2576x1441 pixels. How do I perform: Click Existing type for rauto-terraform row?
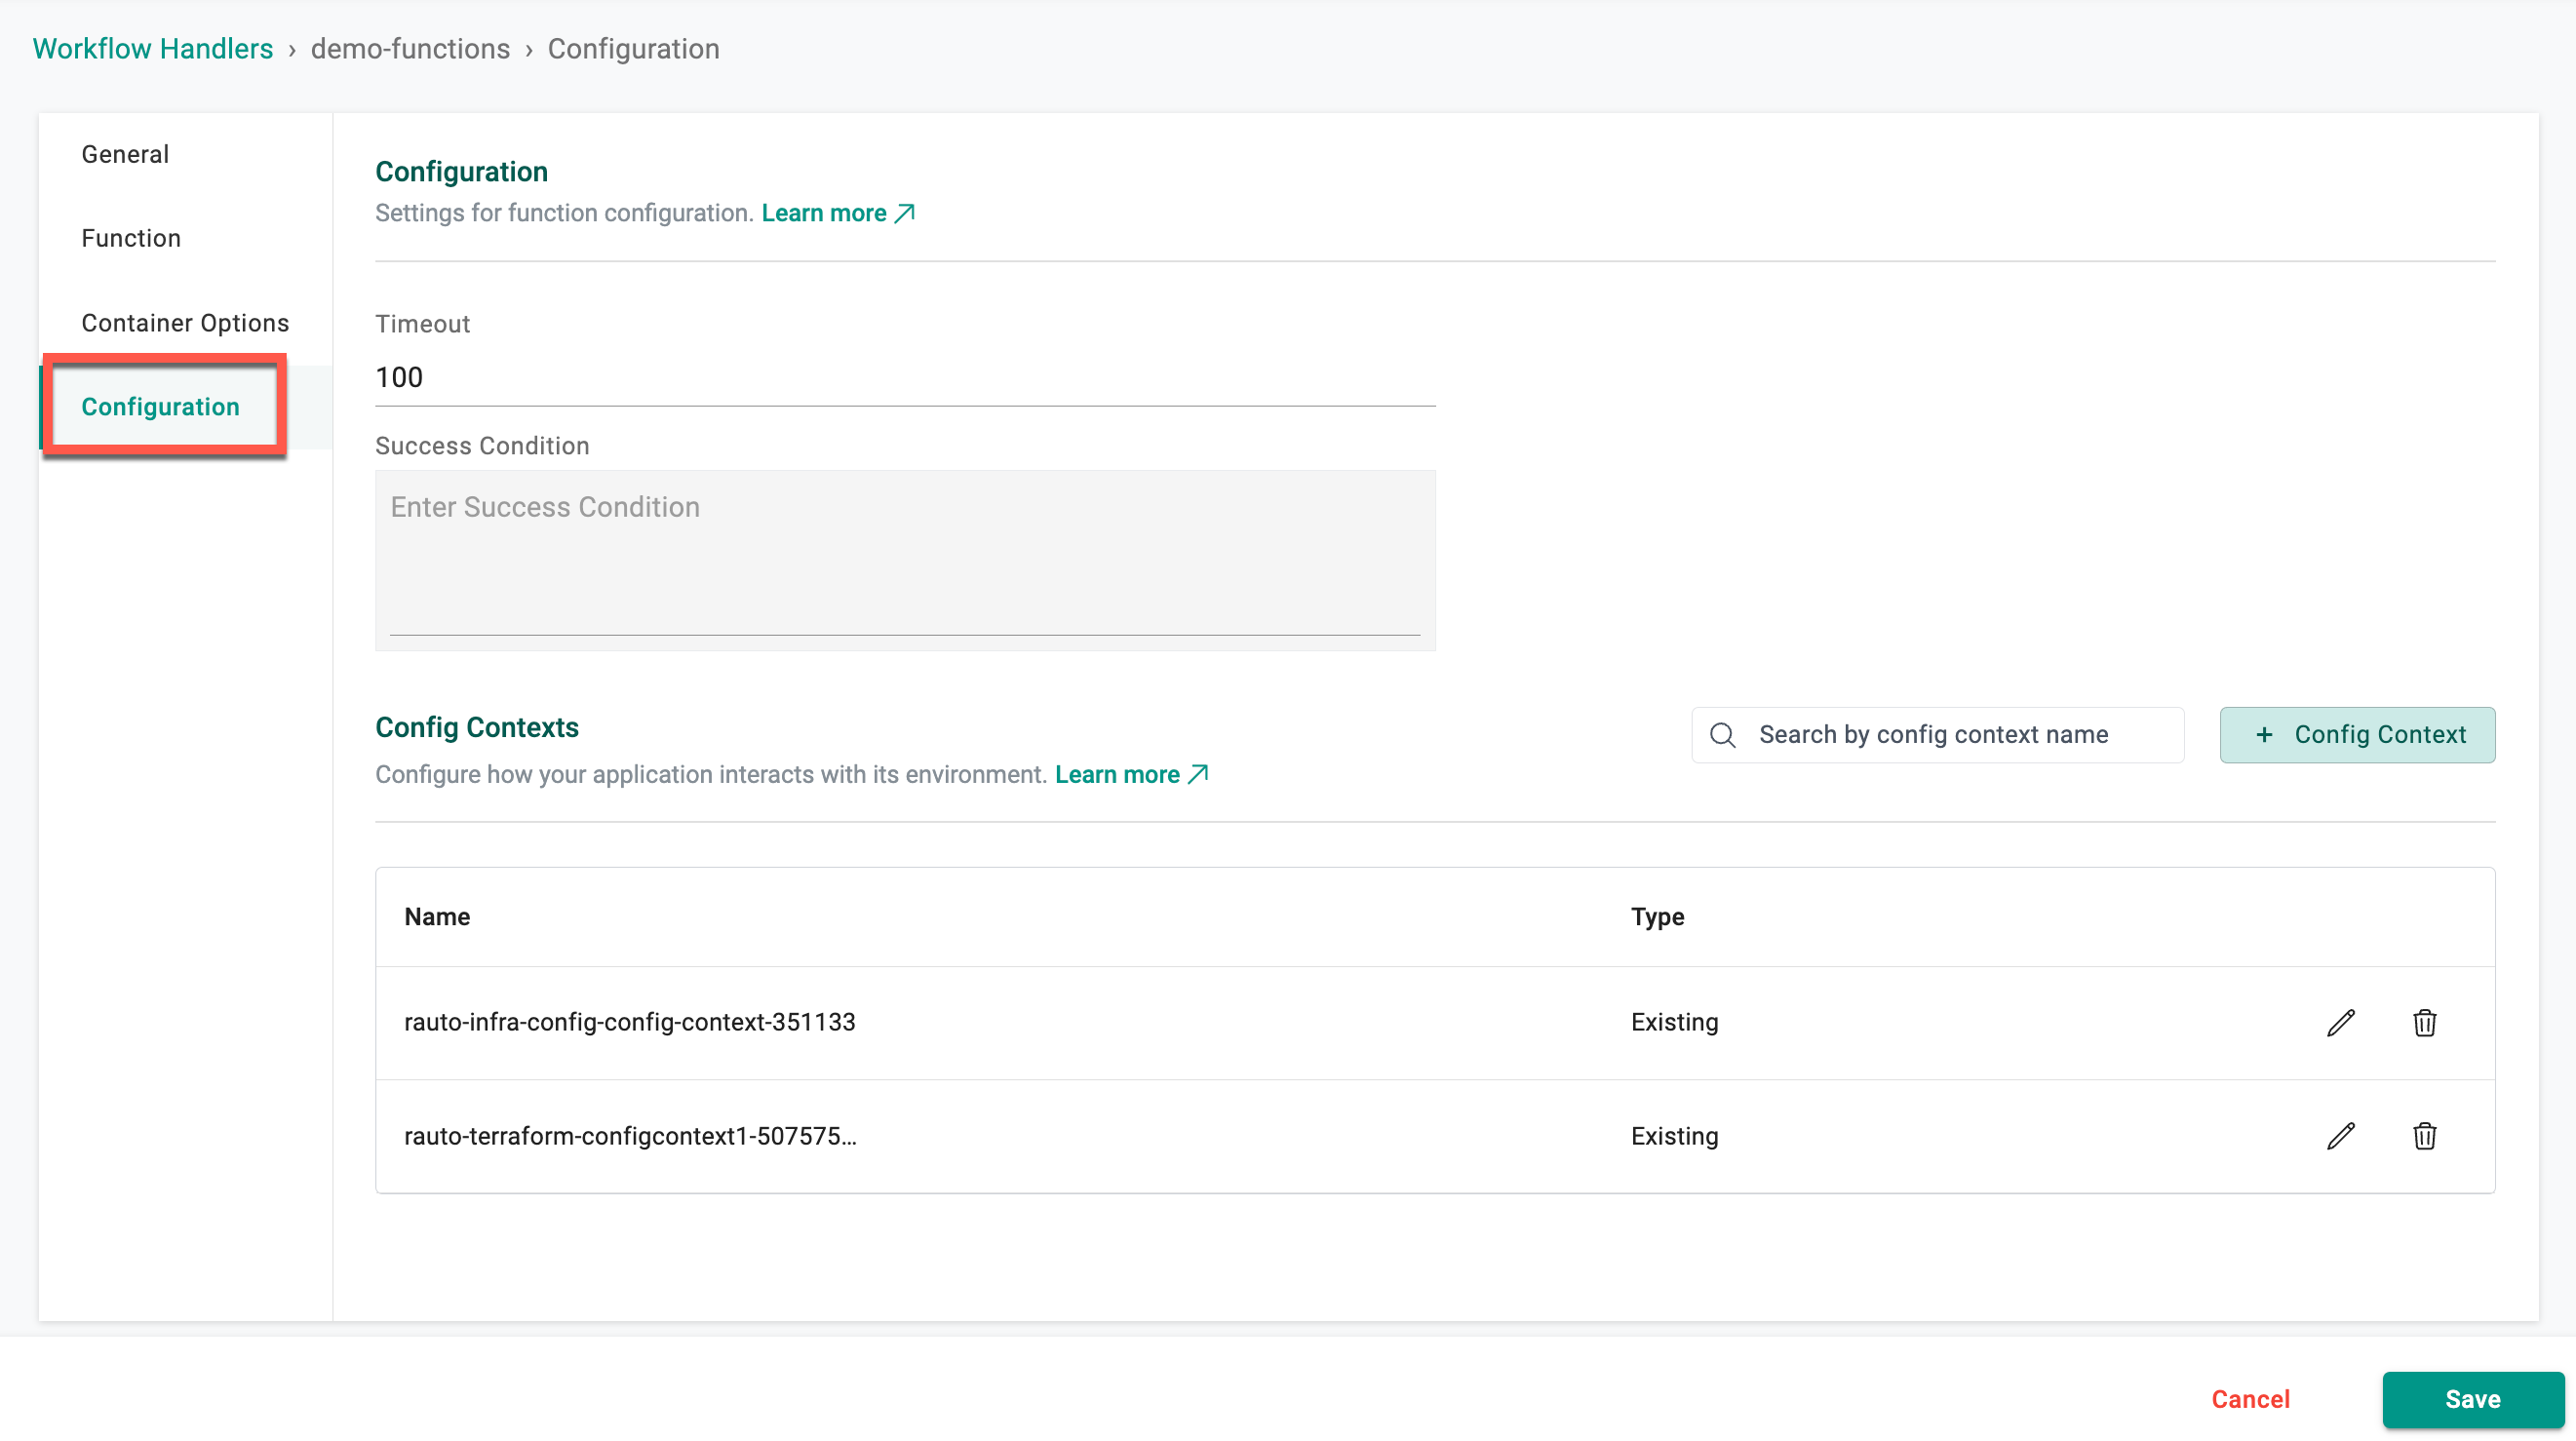(x=1674, y=1136)
